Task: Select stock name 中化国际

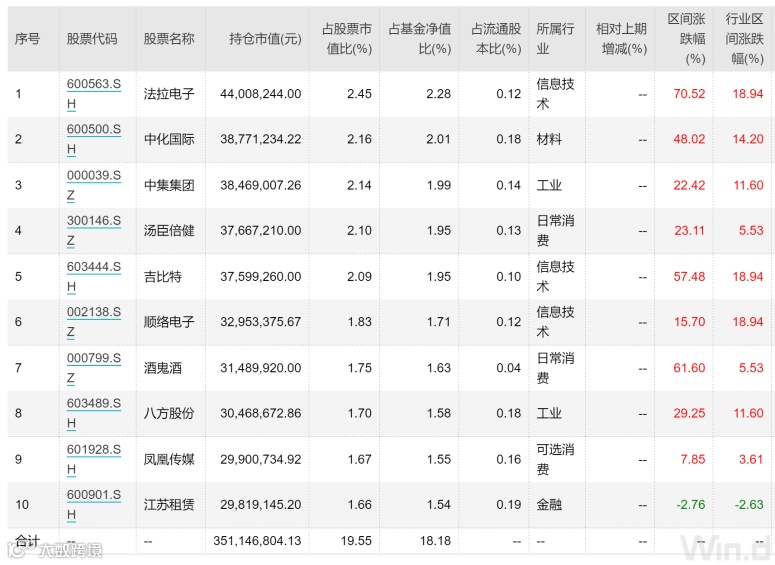Action: 169,139
